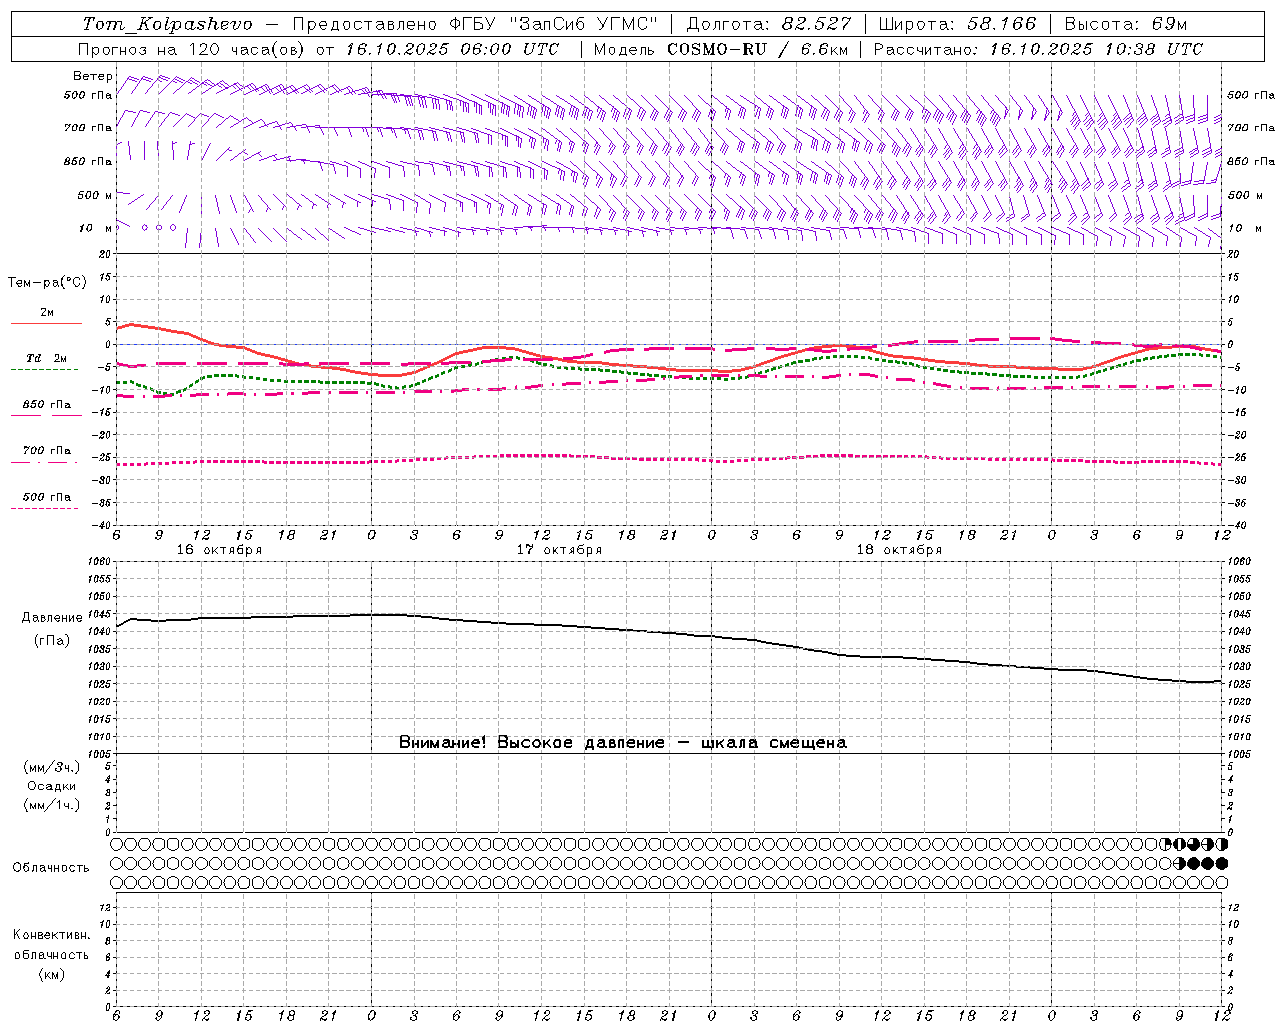Click the model name COSMO-RU / 6.6км
This screenshot has width=1280, height=1024.
pyautogui.click(x=757, y=49)
